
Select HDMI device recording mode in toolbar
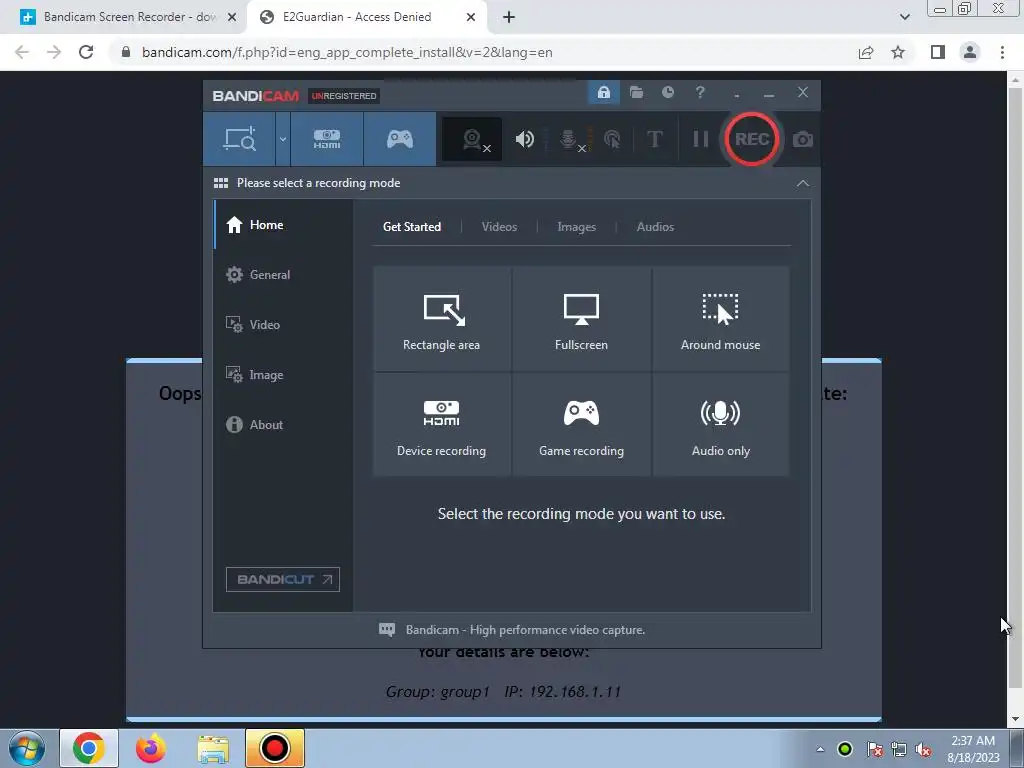pyautogui.click(x=327, y=139)
